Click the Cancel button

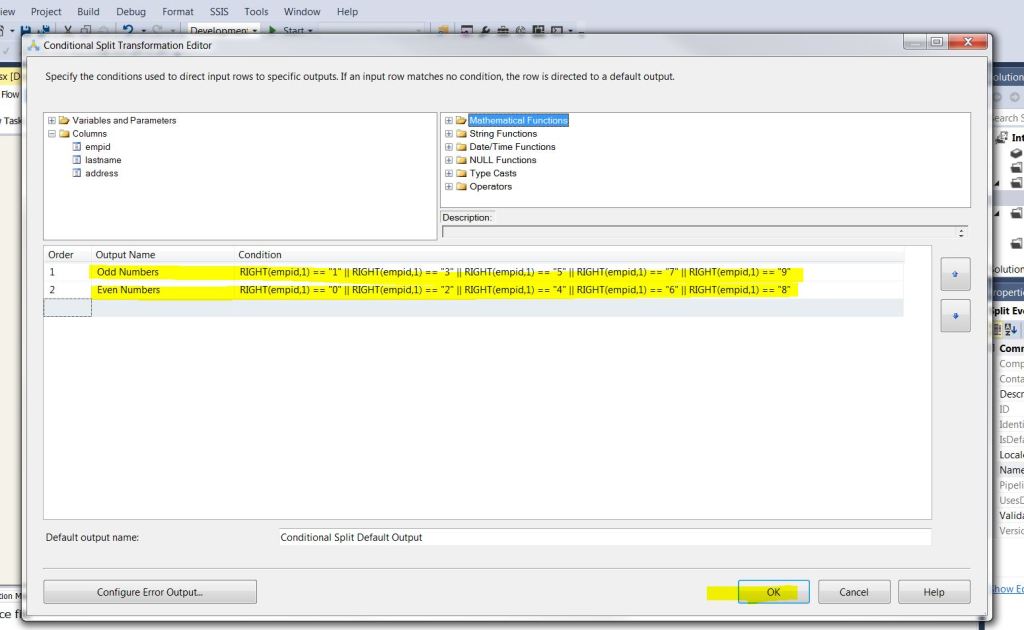coord(854,592)
